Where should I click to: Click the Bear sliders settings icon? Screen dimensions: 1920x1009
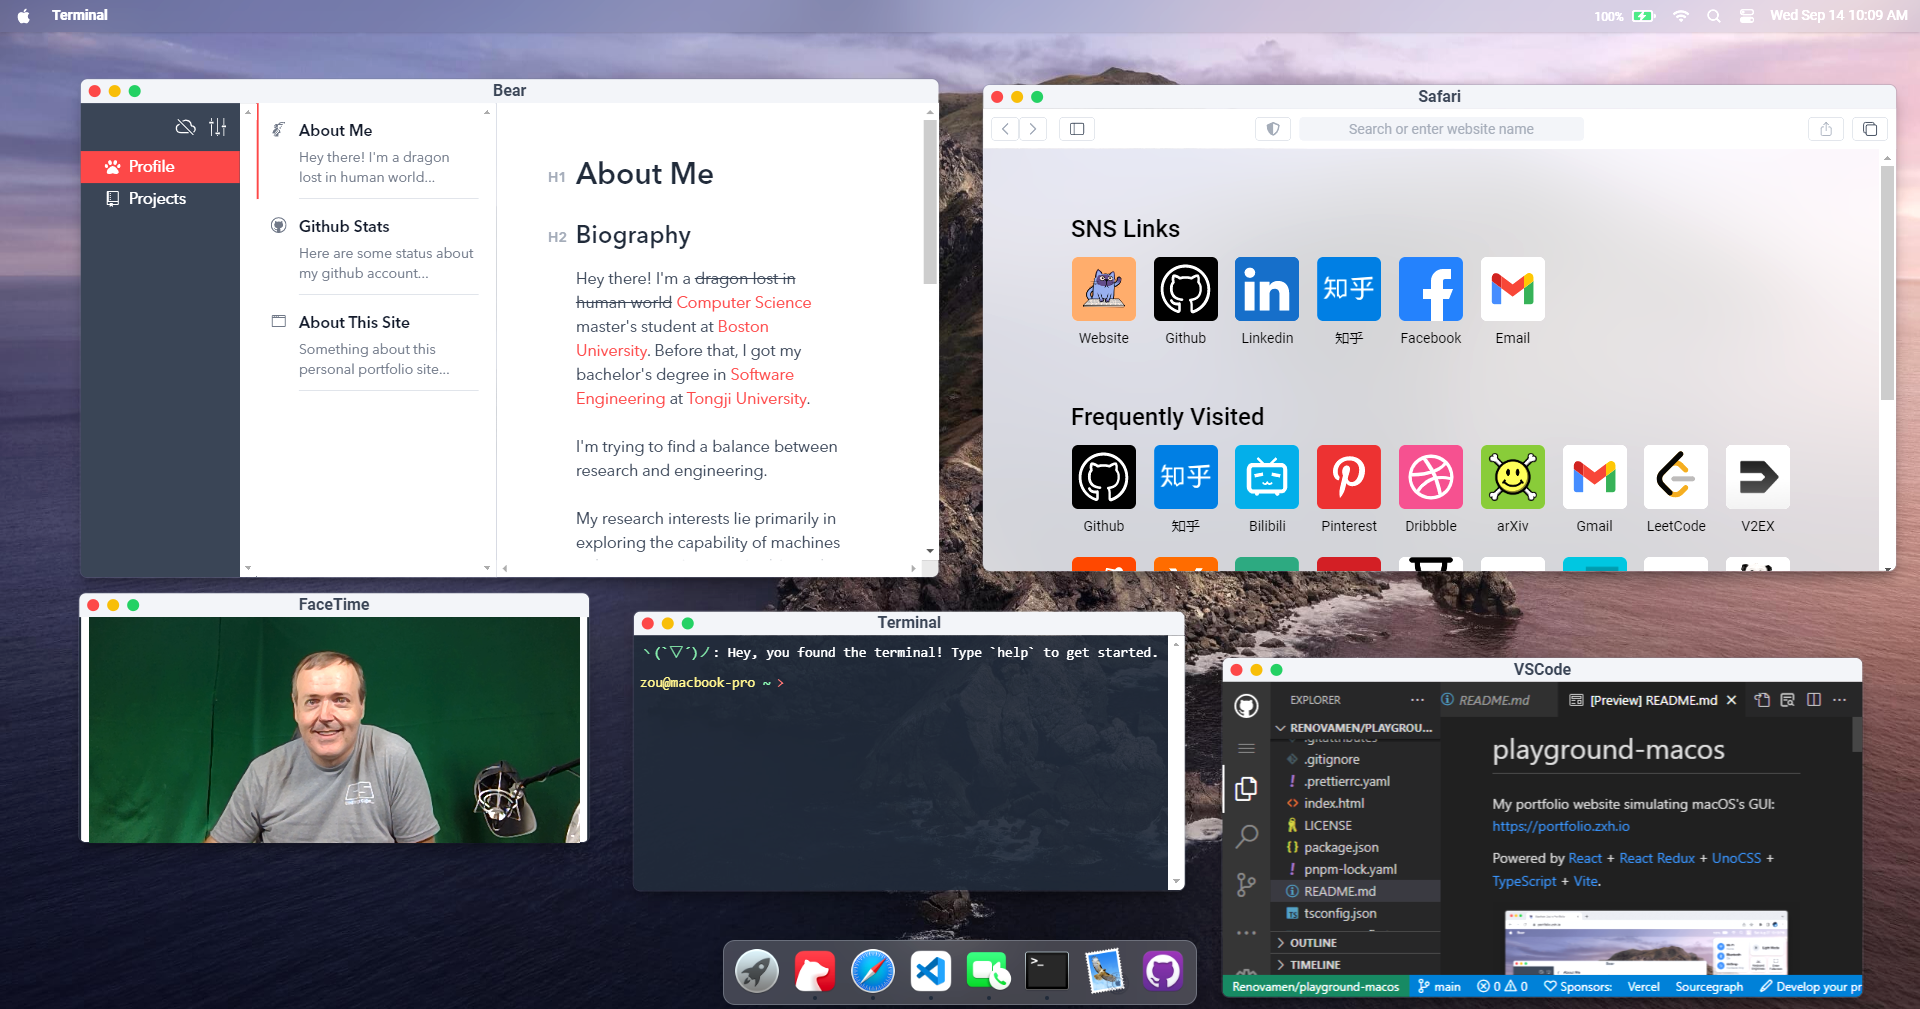[x=218, y=127]
